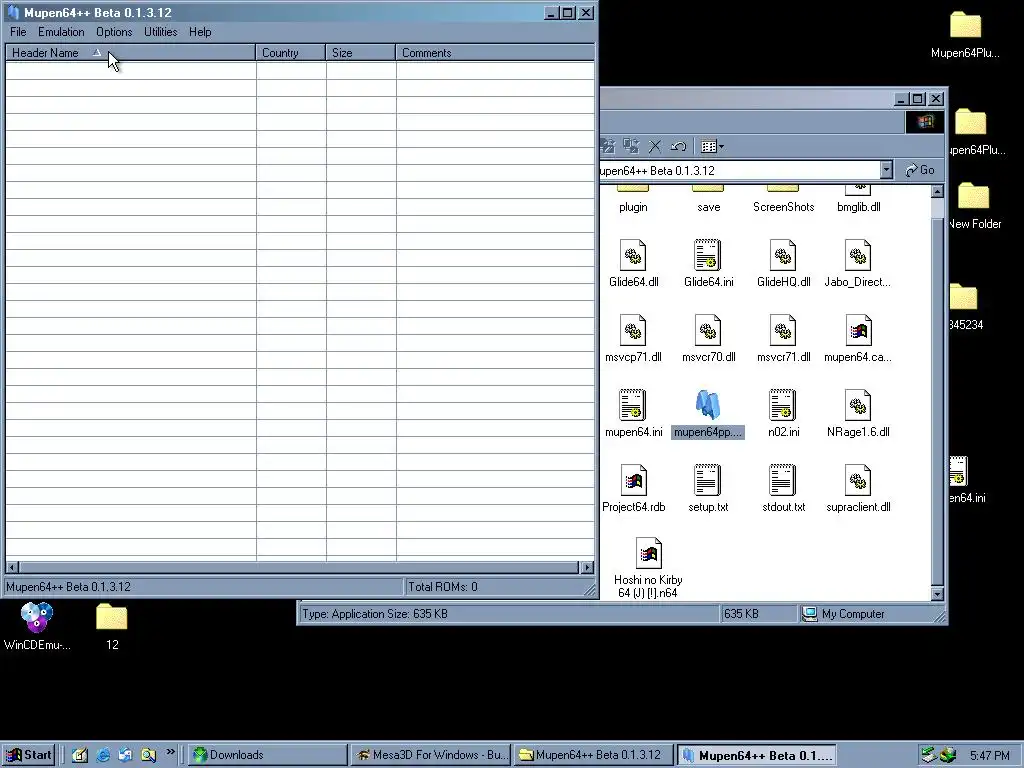Select the setup.txt file icon
1024x768 pixels.
[x=708, y=481]
